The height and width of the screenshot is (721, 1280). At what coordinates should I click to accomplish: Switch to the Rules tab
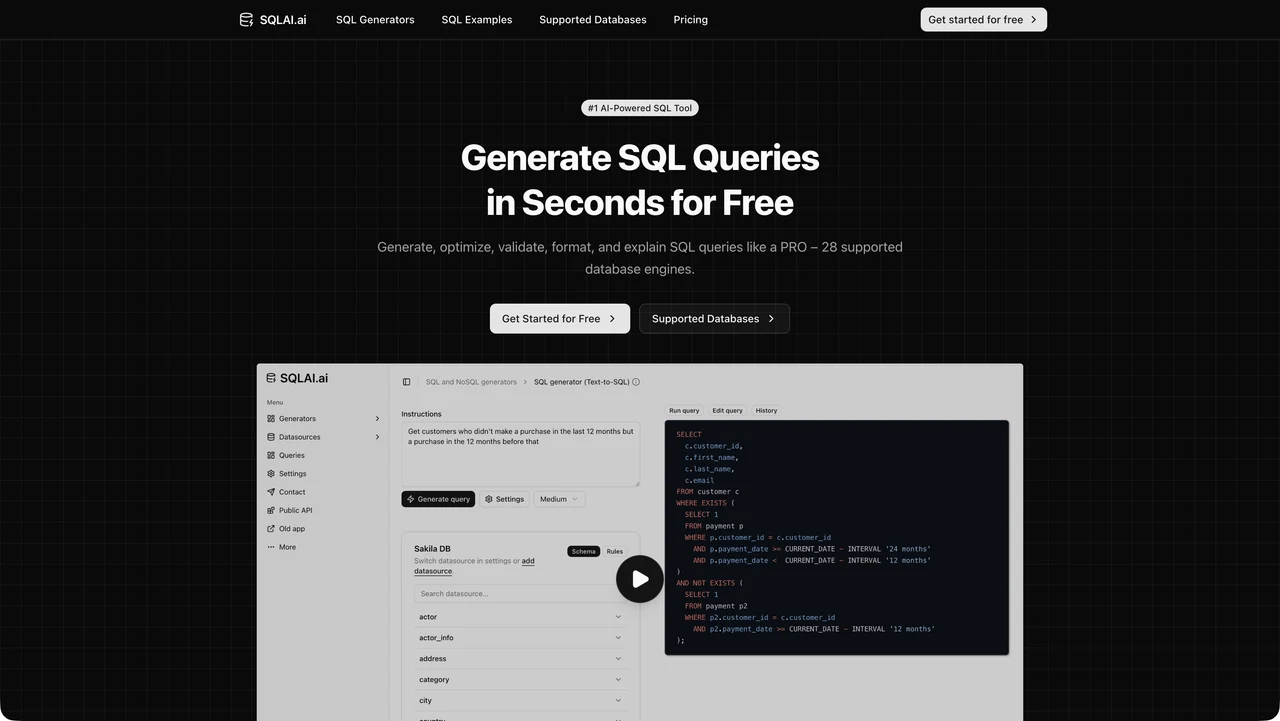tap(615, 551)
